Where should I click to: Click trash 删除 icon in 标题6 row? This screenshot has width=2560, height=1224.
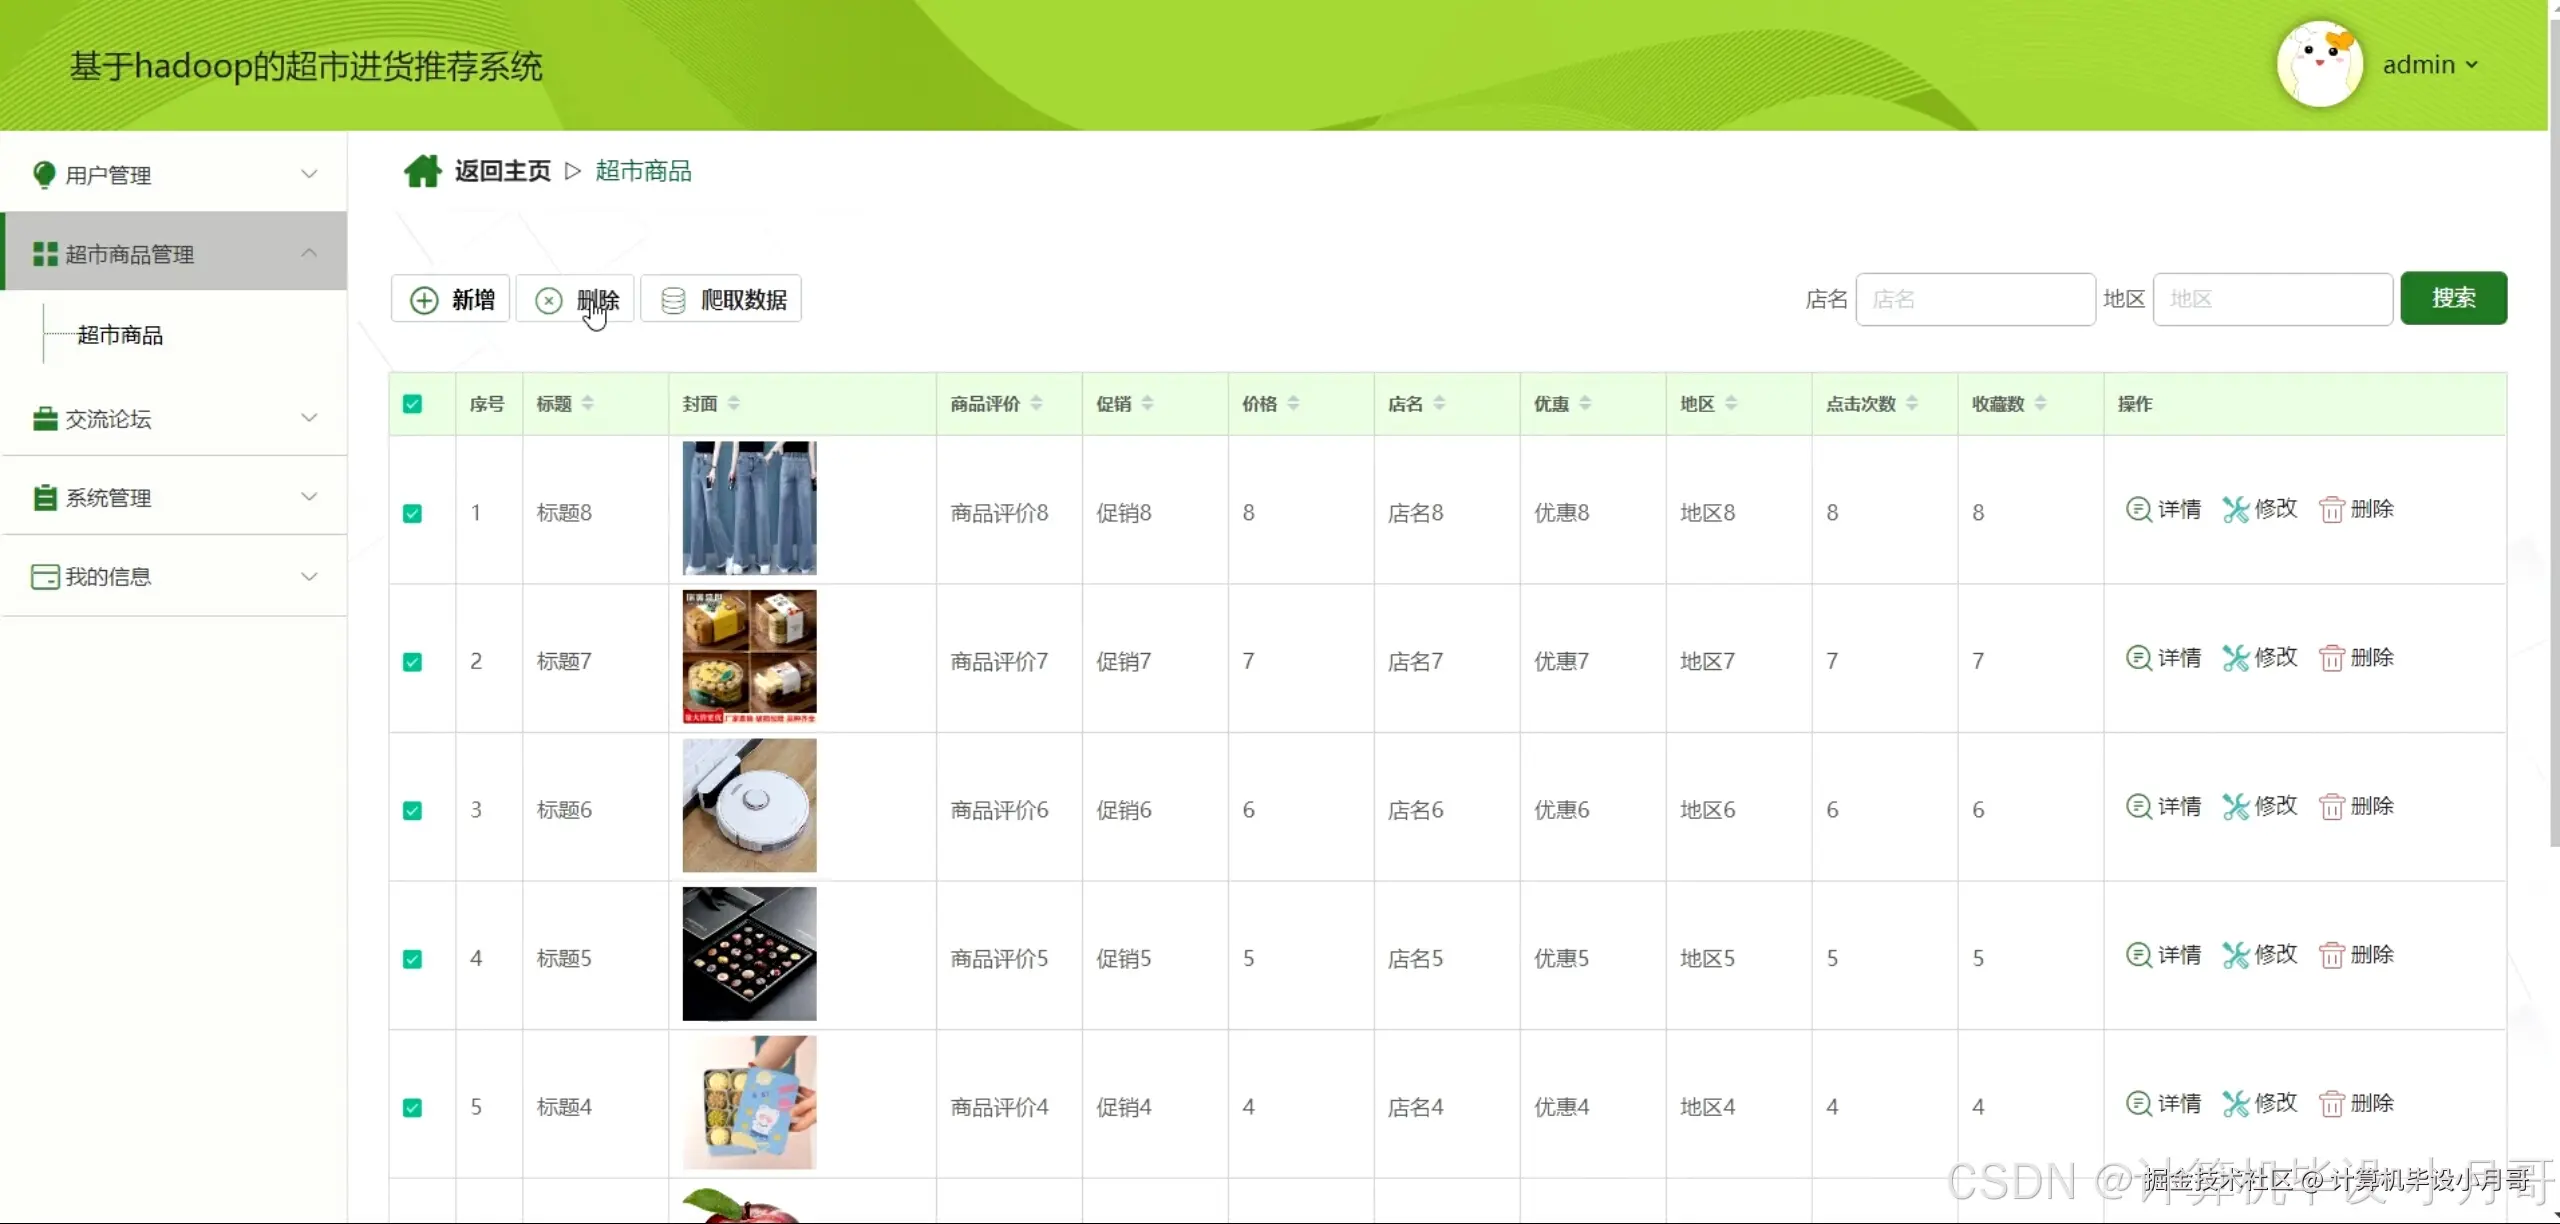pyautogui.click(x=2332, y=807)
